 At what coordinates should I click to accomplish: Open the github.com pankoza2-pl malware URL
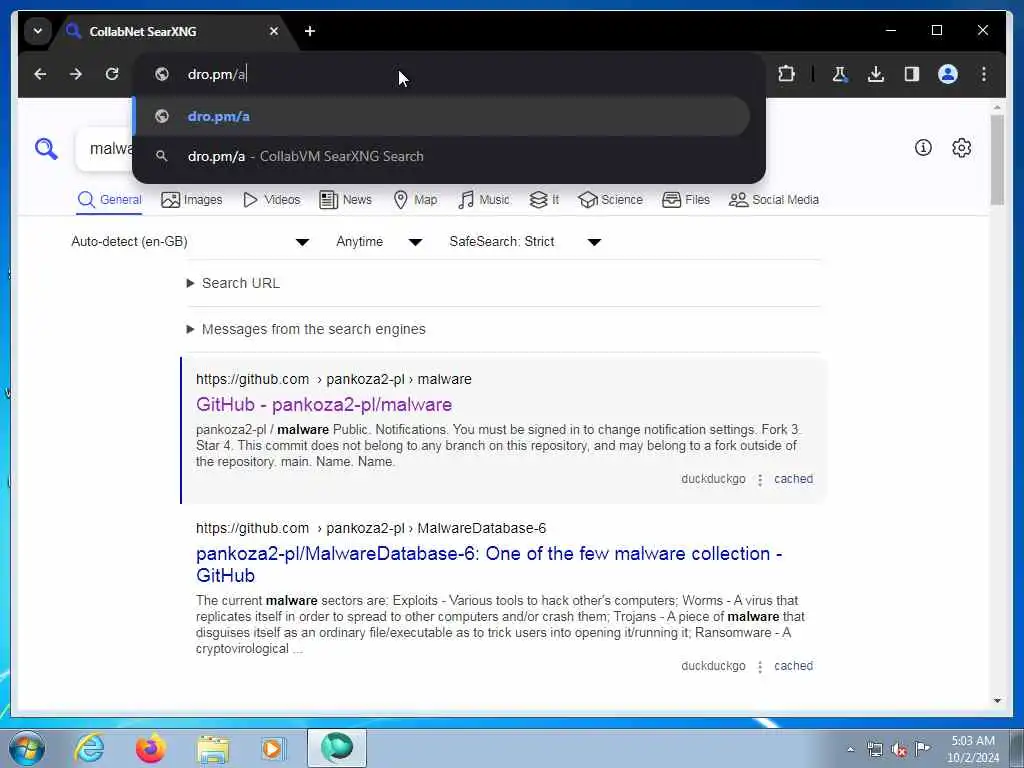334,379
